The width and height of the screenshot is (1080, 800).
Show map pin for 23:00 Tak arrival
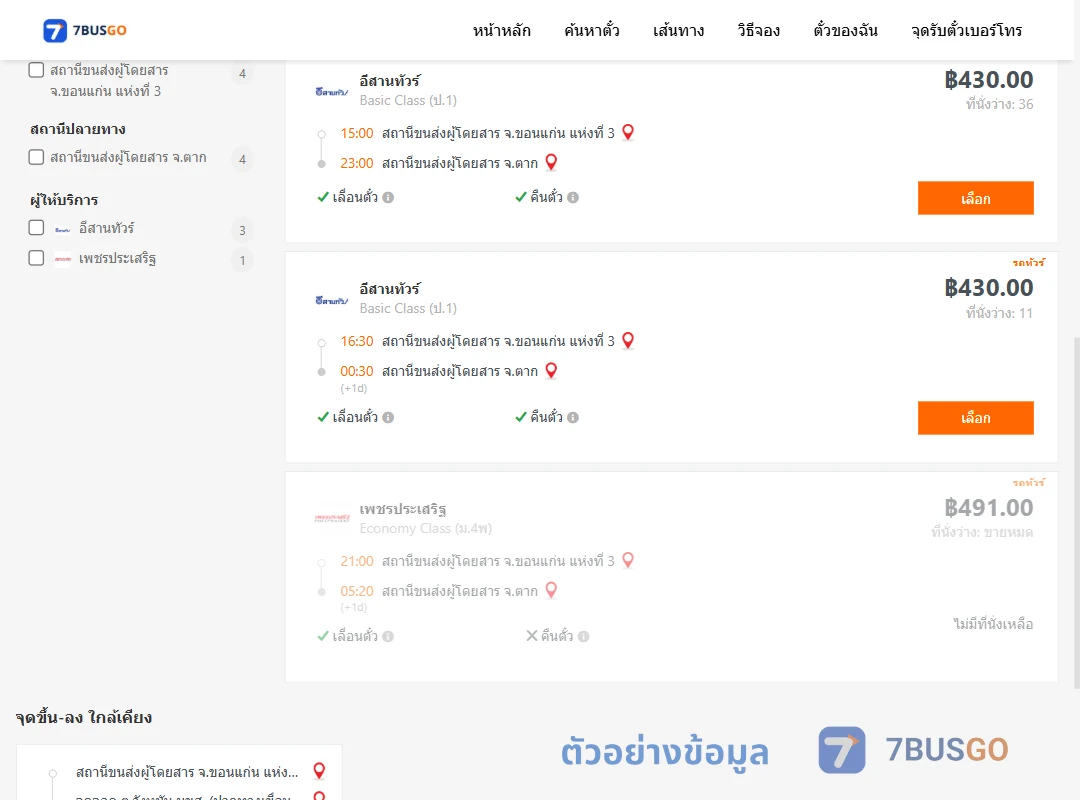(551, 163)
